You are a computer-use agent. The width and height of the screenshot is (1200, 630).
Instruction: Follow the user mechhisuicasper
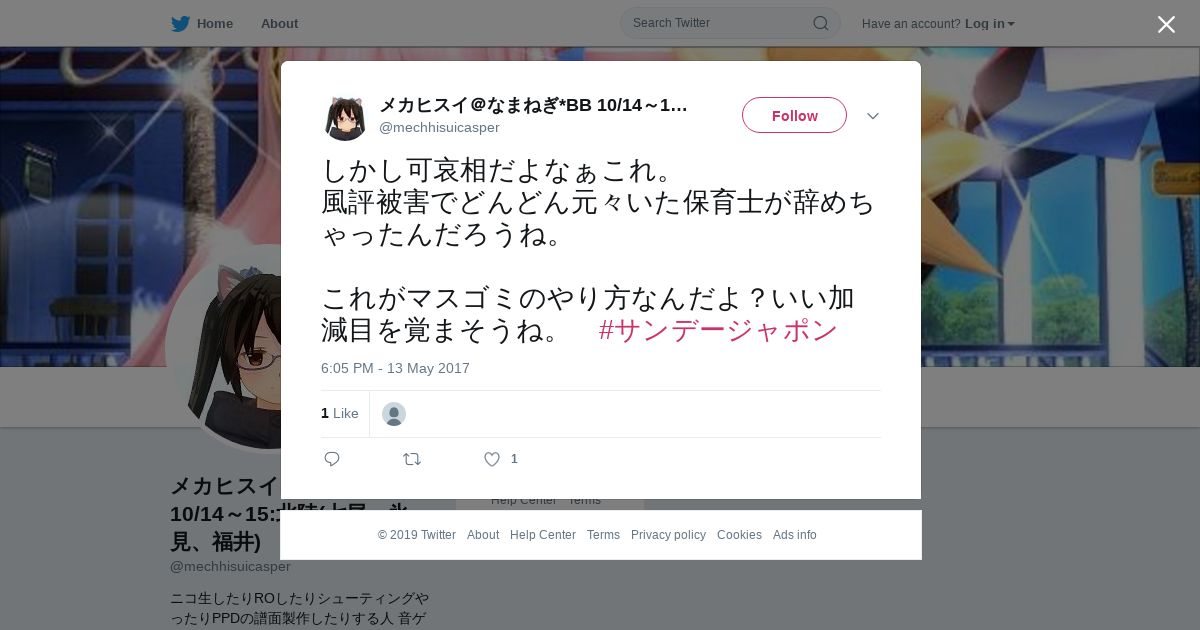(x=794, y=115)
